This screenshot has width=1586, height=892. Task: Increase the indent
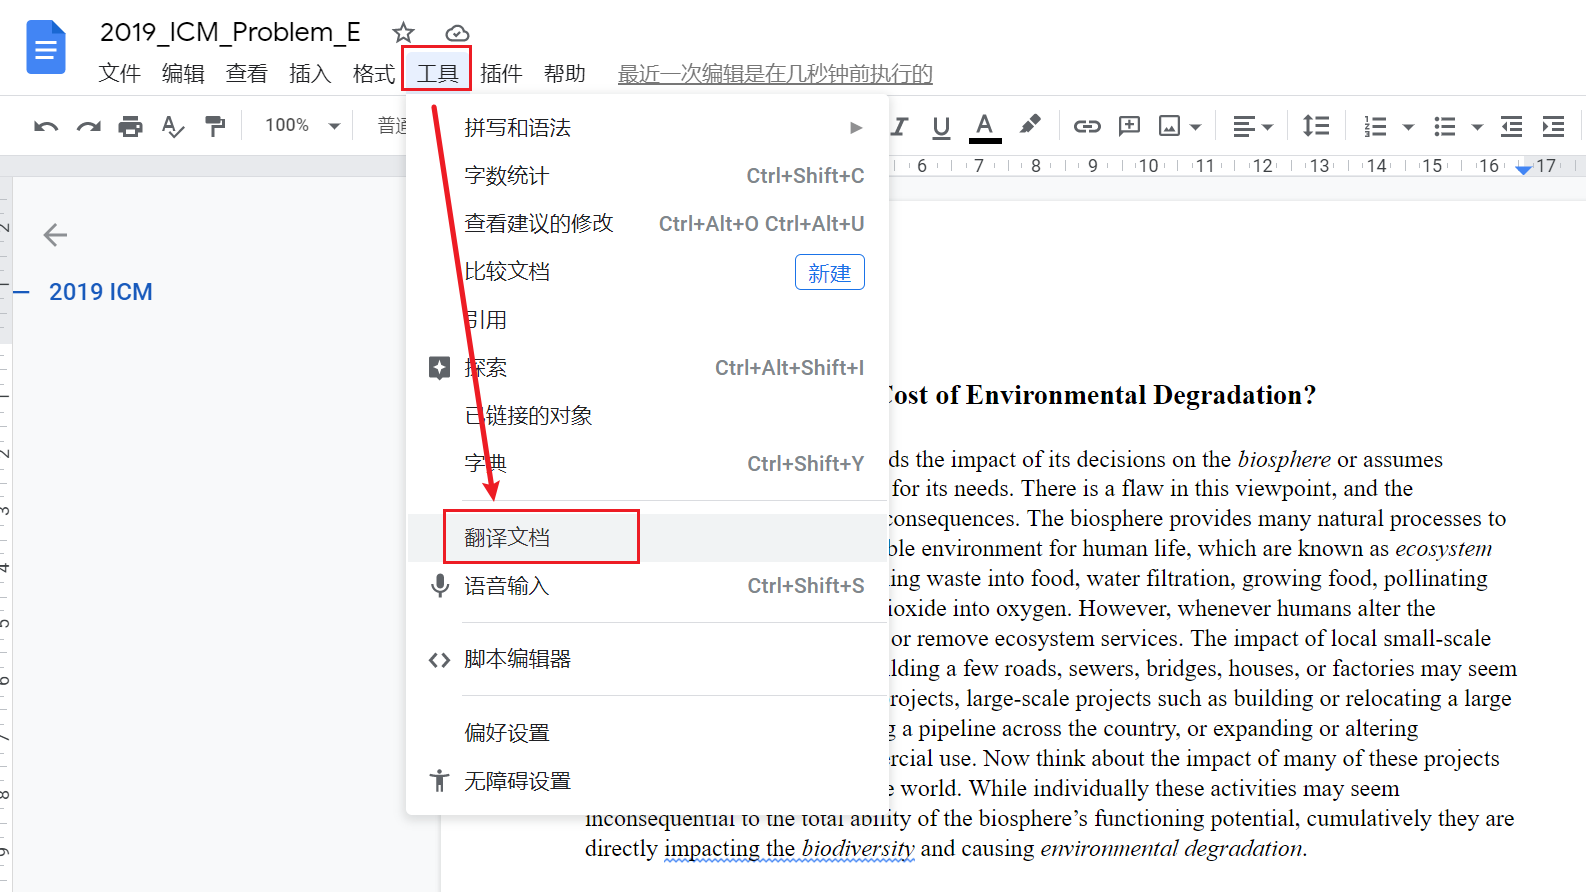(x=1553, y=126)
